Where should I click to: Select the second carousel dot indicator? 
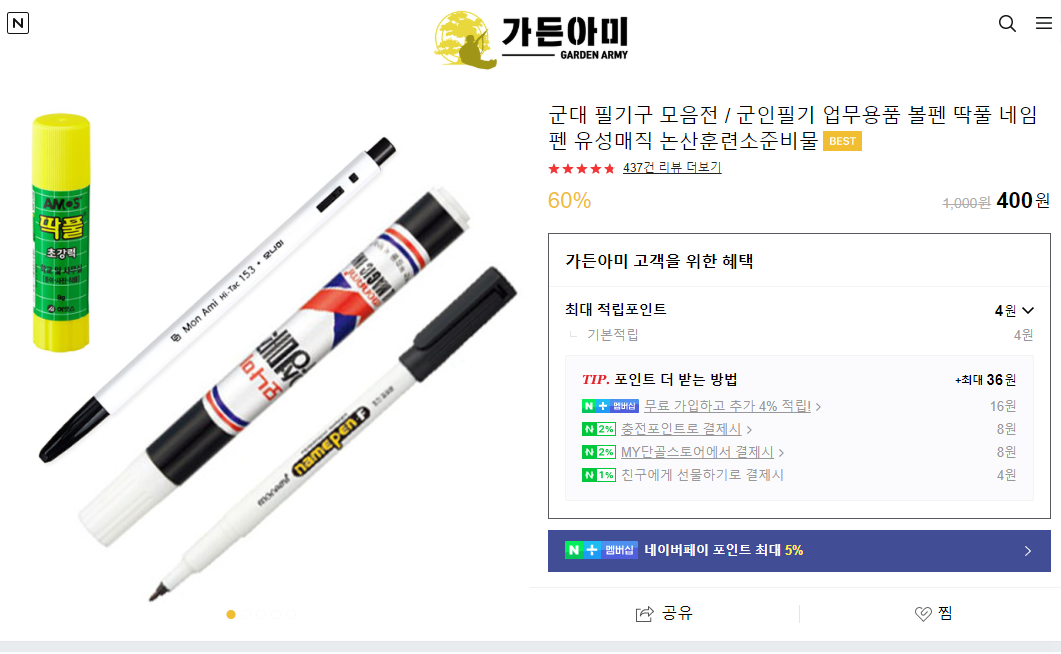(246, 614)
